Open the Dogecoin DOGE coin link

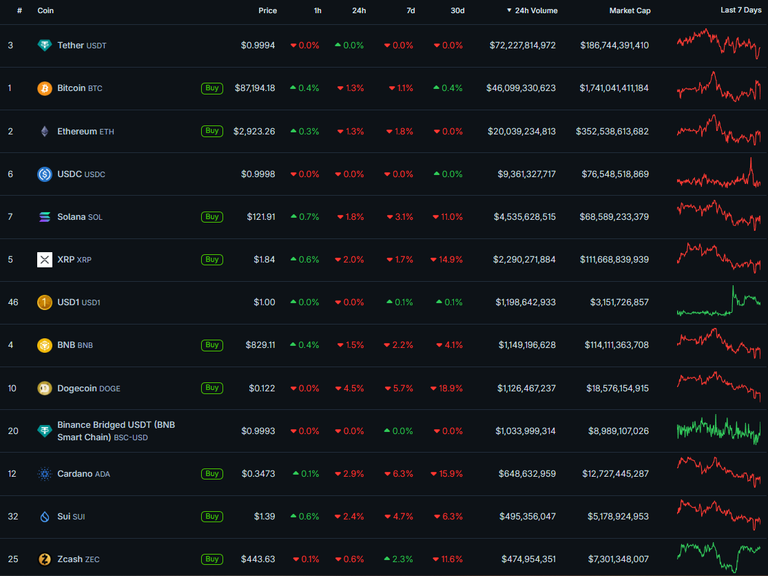click(x=89, y=388)
